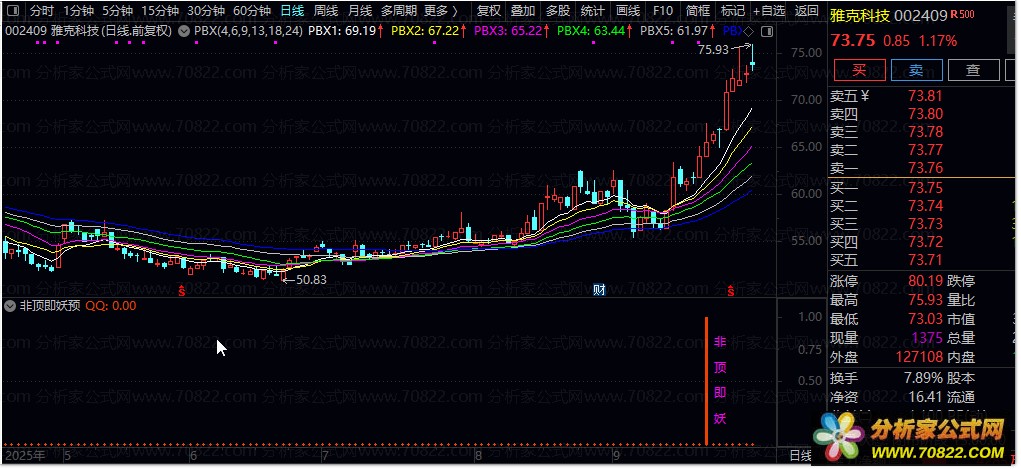Toggle 简框 simple frame view
The image size is (1021, 469).
click(x=698, y=11)
